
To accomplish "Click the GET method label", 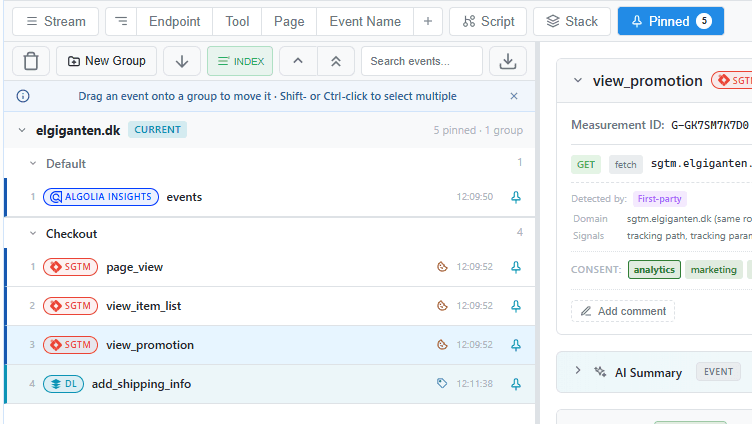I will coord(586,165).
